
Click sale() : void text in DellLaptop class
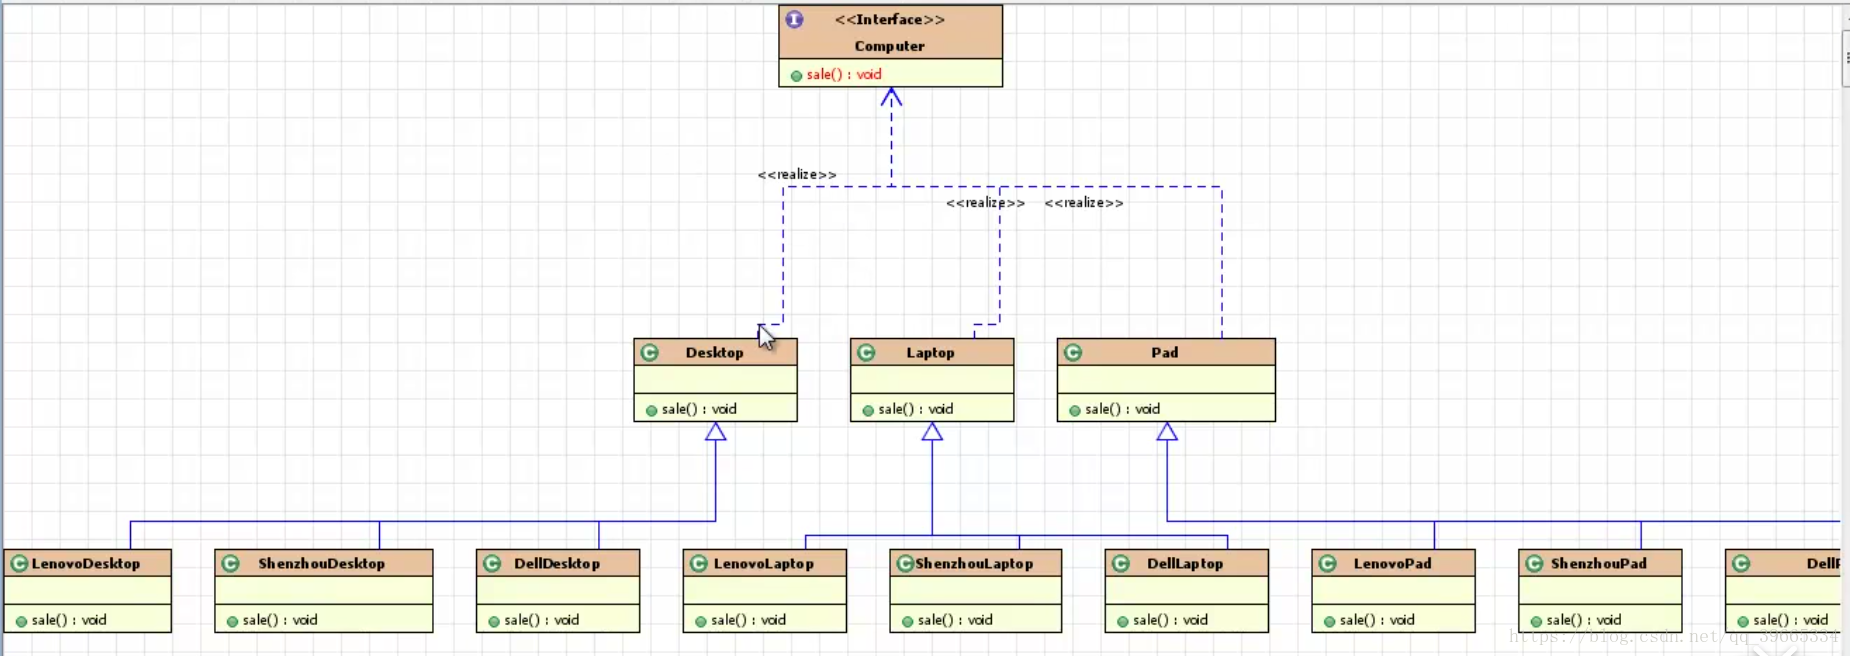click(1170, 620)
